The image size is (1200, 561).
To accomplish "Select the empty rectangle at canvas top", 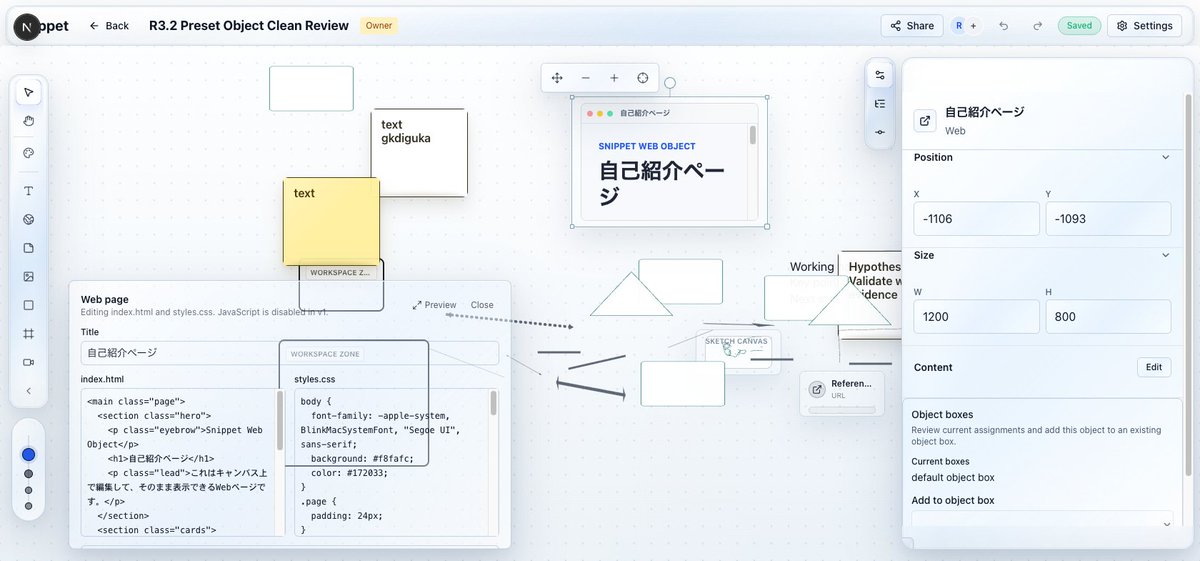I will [x=311, y=89].
